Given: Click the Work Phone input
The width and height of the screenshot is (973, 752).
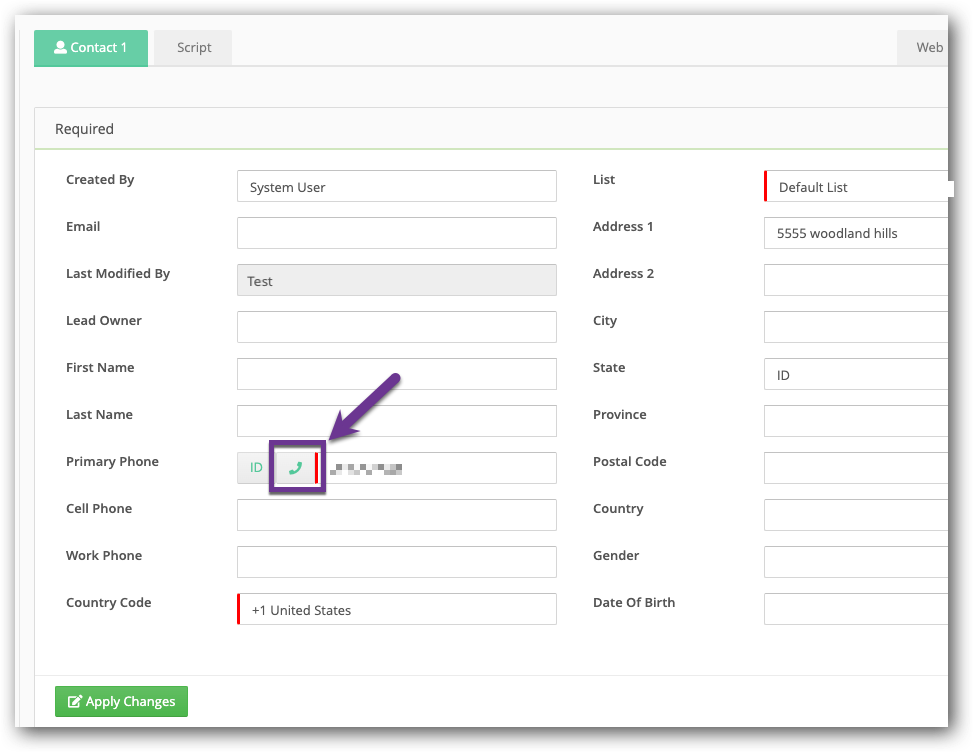Looking at the screenshot, I should [x=397, y=562].
